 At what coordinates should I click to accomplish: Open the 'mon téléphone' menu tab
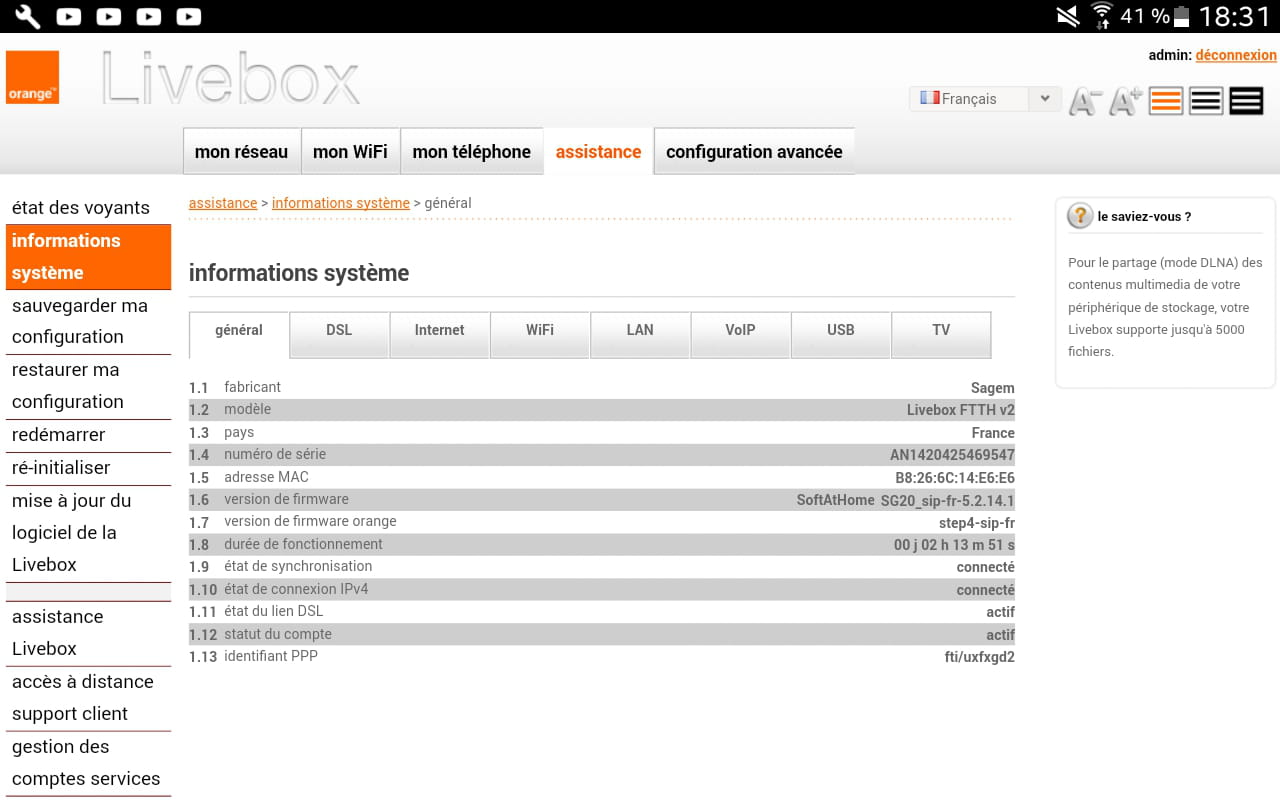(471, 152)
